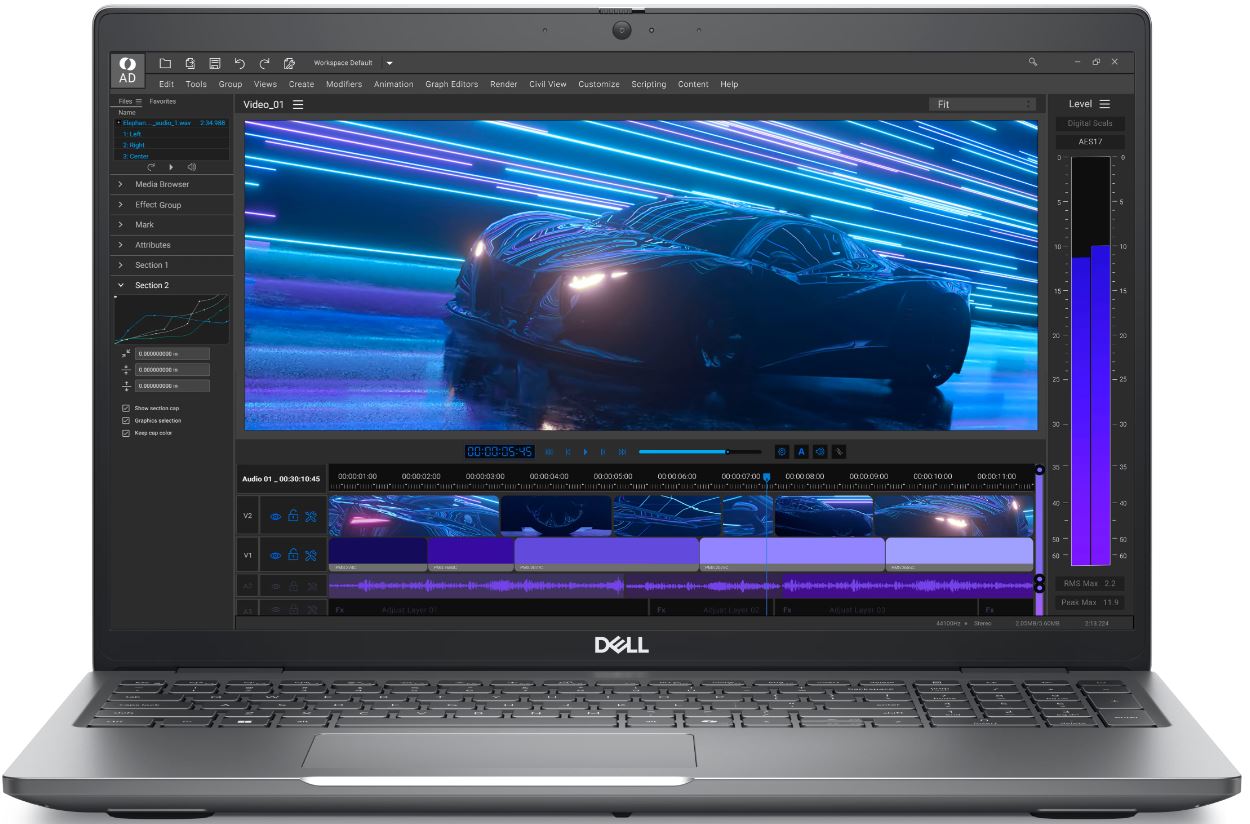Toggle the Graphics selection checkbox
This screenshot has height=824, width=1250.
(x=125, y=421)
